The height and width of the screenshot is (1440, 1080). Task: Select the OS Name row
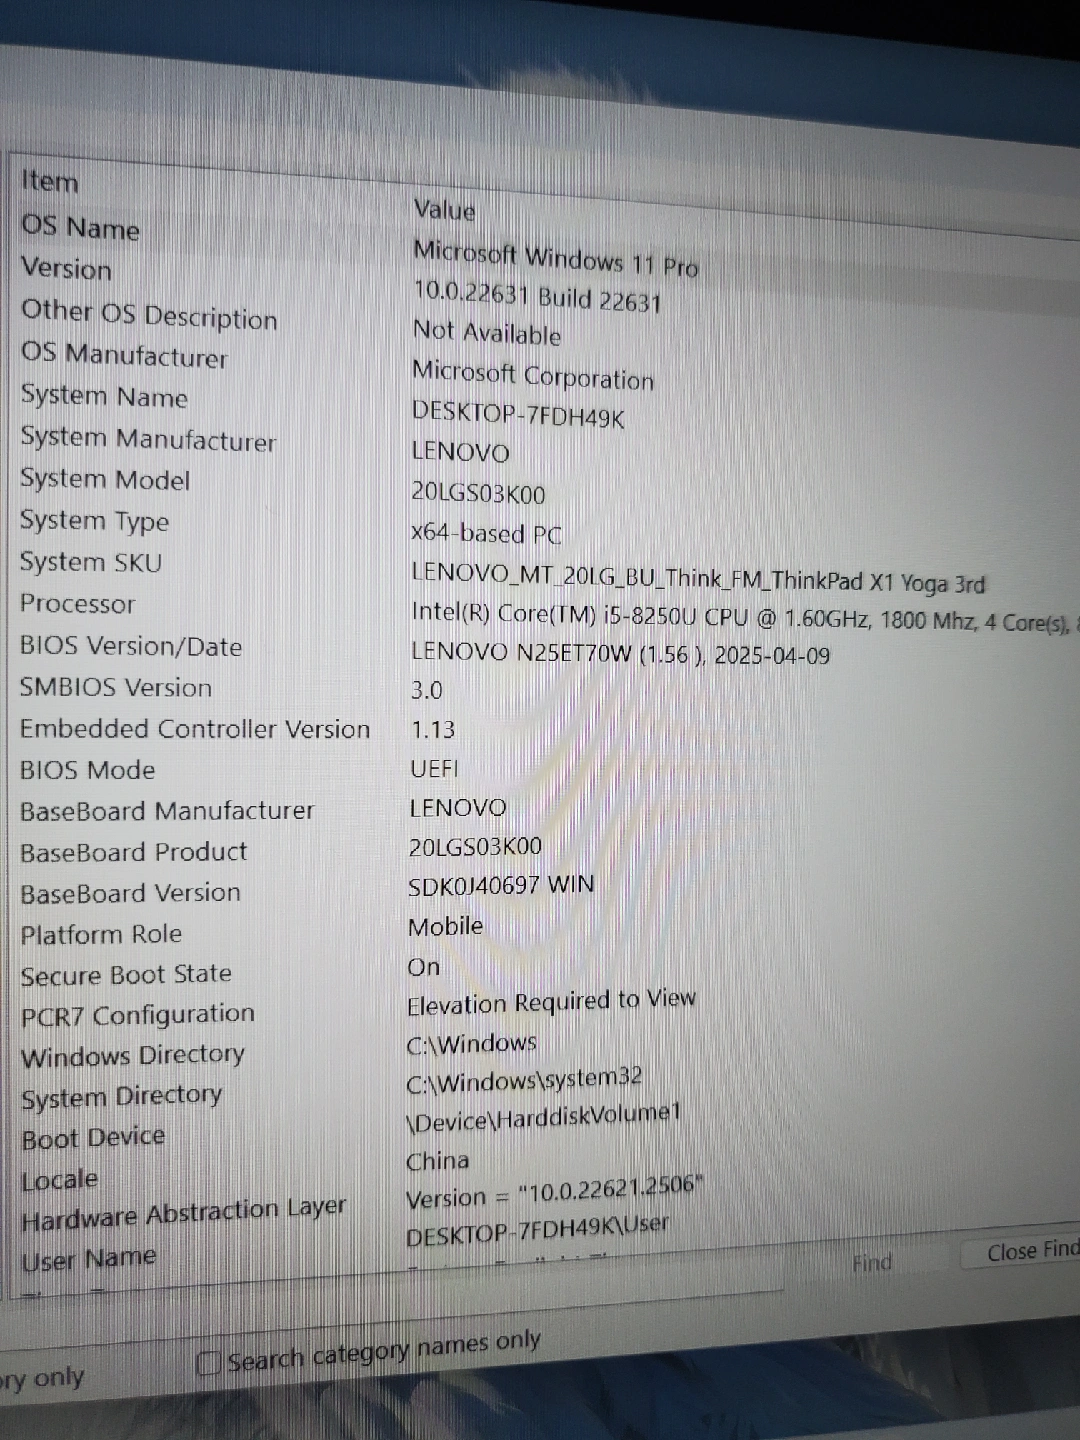point(81,228)
